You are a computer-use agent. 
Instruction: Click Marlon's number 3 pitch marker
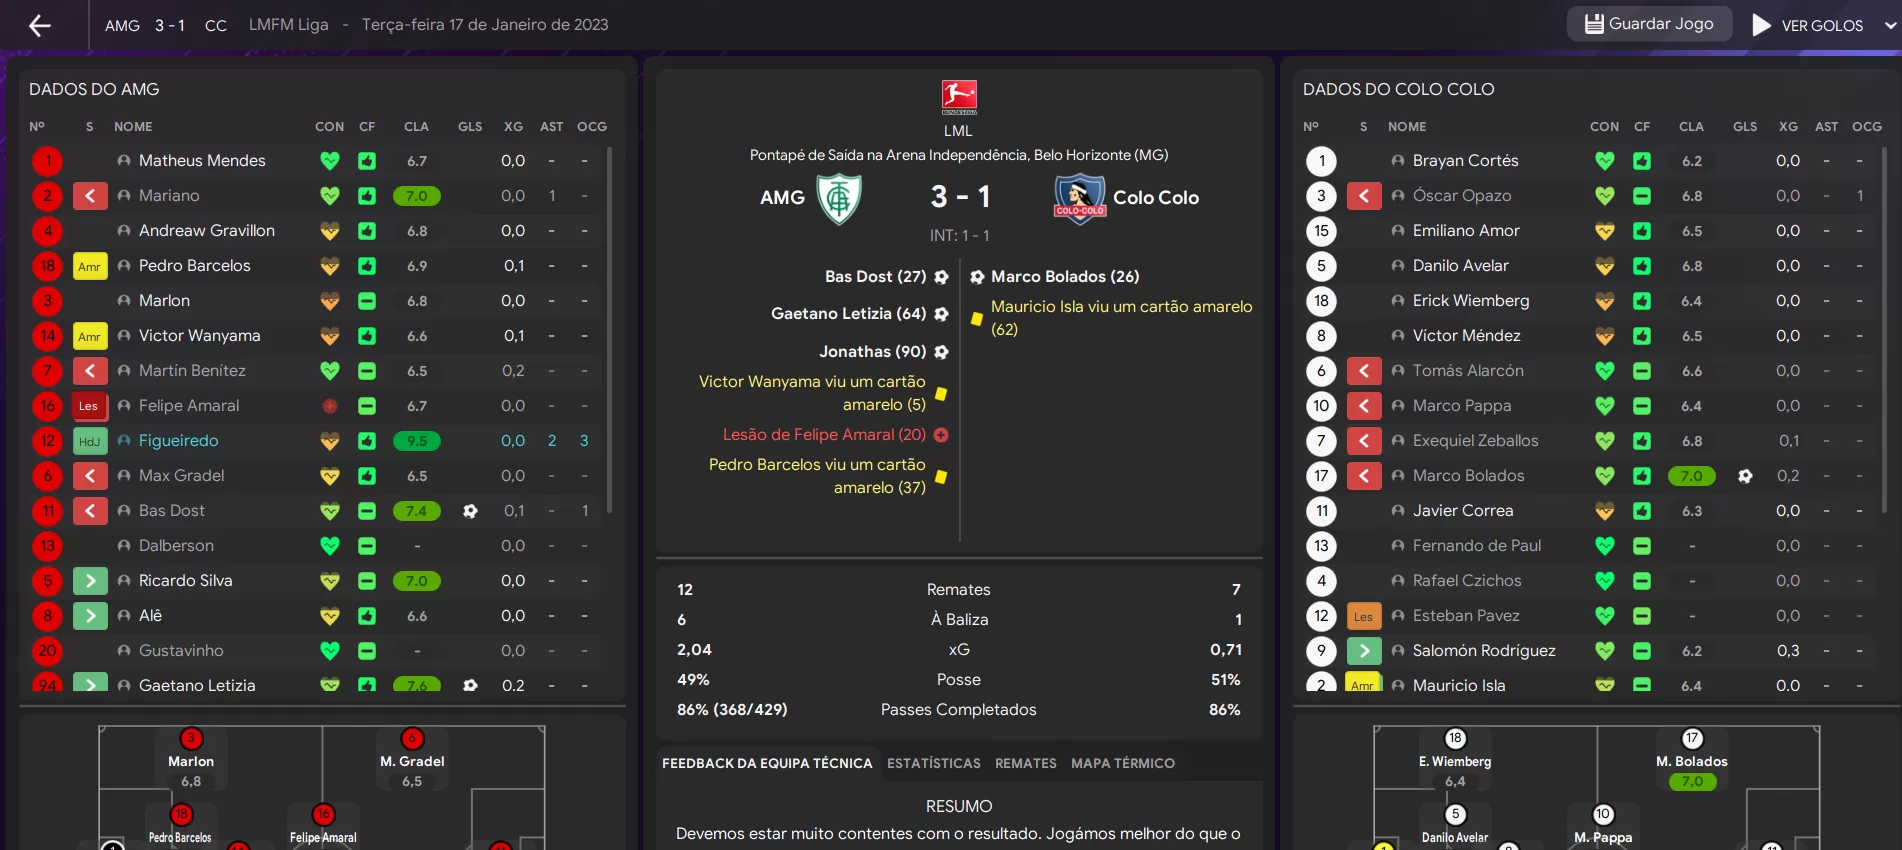point(191,739)
